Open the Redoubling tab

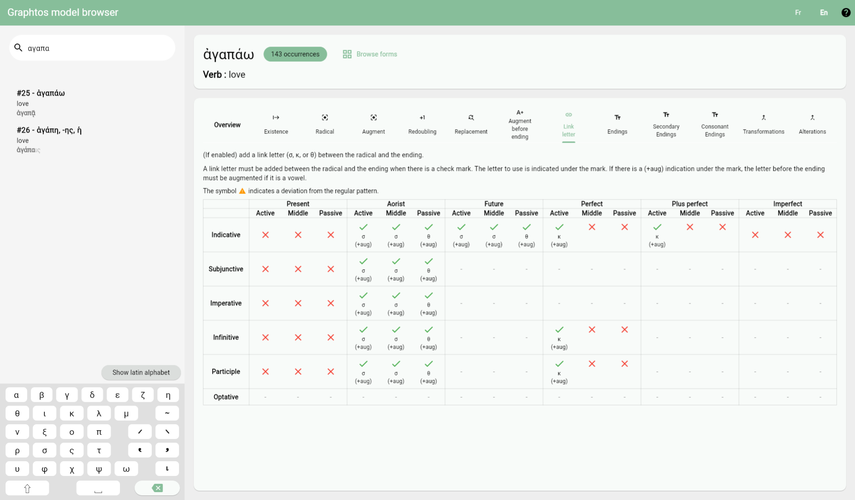(x=422, y=124)
